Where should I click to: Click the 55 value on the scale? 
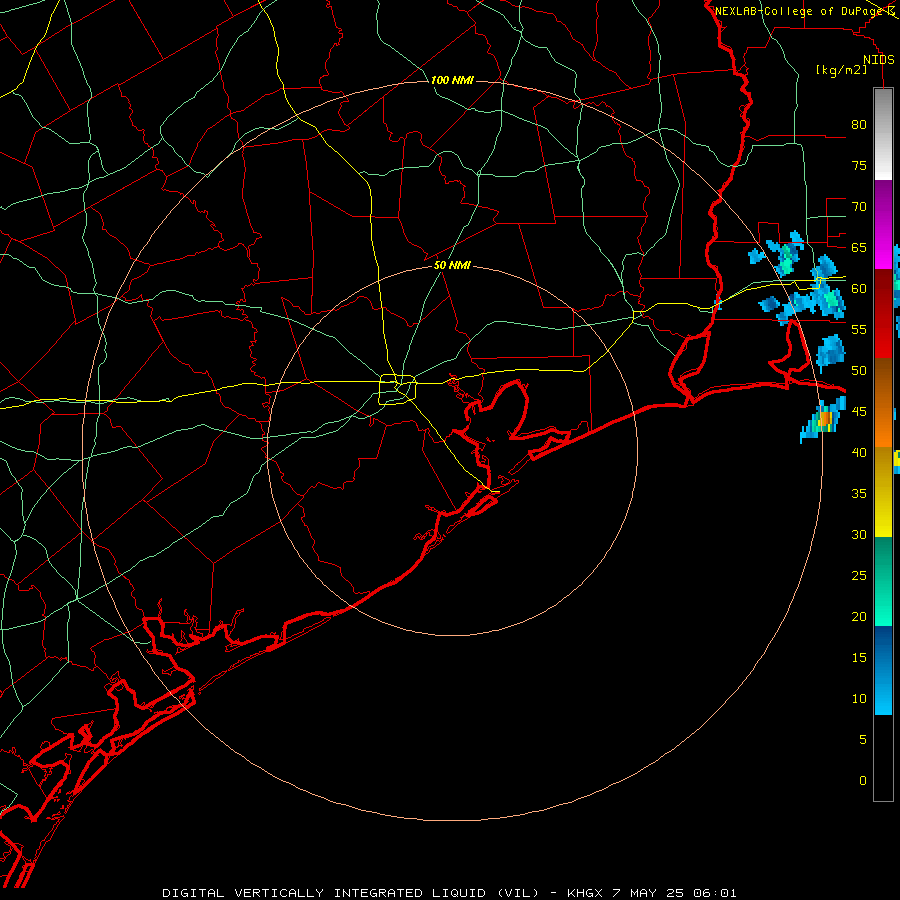[x=859, y=329]
